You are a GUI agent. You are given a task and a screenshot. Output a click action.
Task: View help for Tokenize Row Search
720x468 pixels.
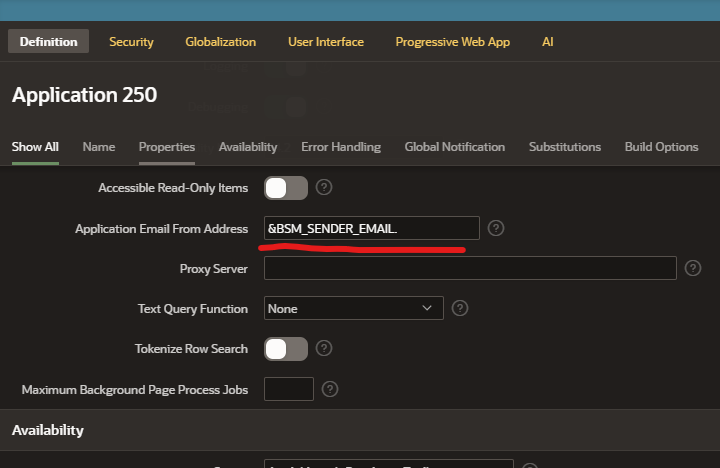(324, 349)
